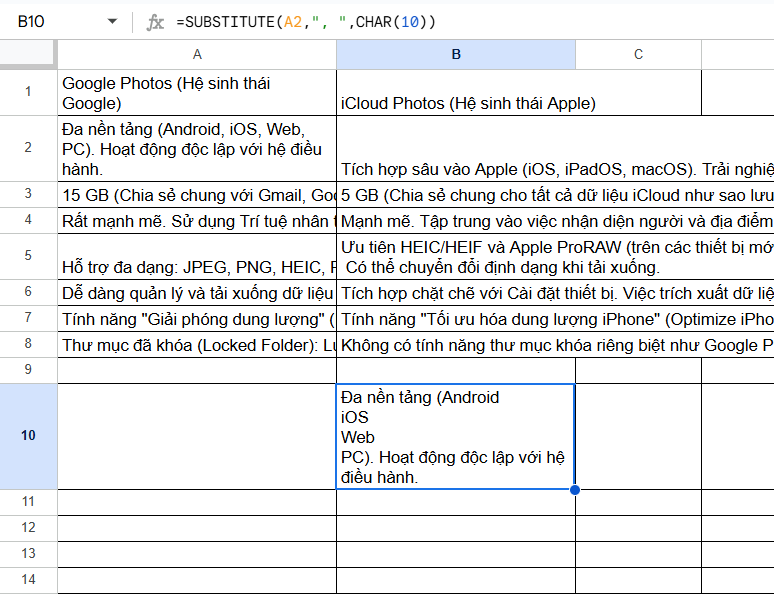
Task: Click empty cell B11
Action: coord(456,503)
